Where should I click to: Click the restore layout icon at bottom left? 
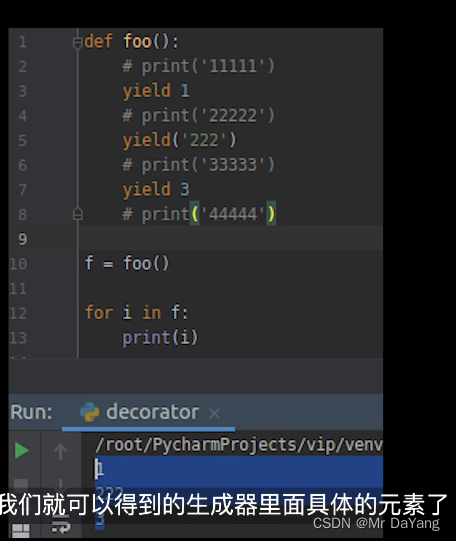pyautogui.click(x=21, y=531)
